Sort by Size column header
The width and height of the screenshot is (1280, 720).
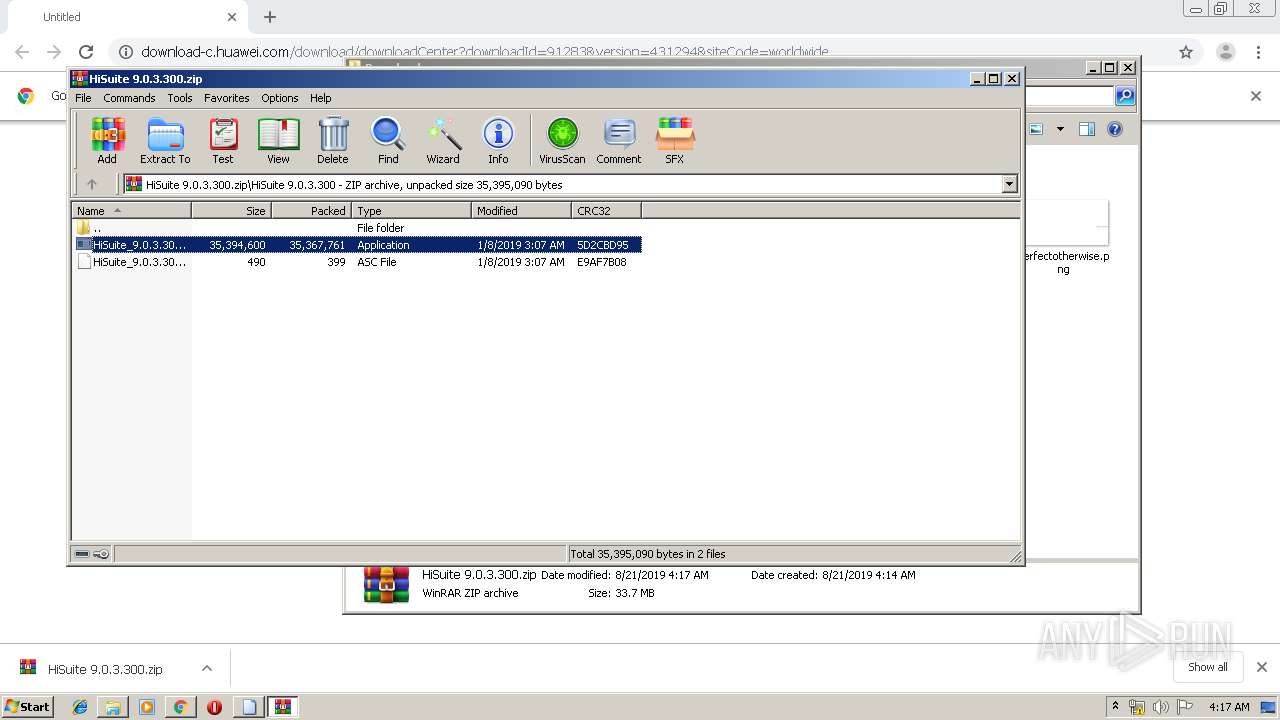[x=231, y=210]
